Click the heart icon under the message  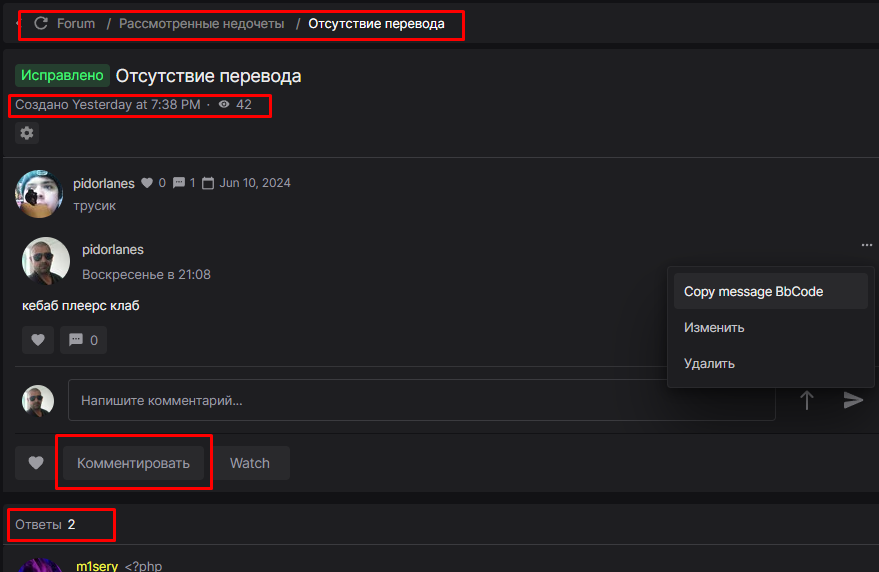tap(37, 340)
